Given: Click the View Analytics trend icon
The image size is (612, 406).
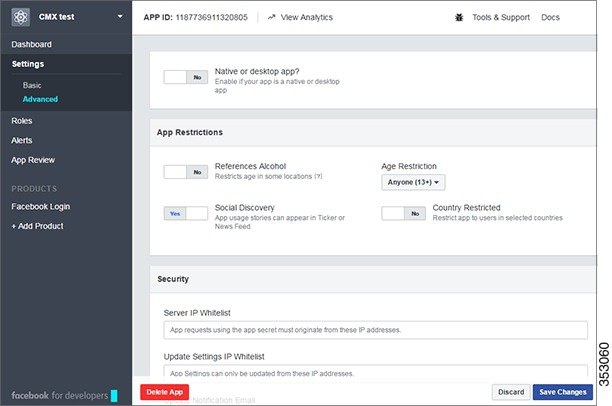Looking at the screenshot, I should 271,17.
